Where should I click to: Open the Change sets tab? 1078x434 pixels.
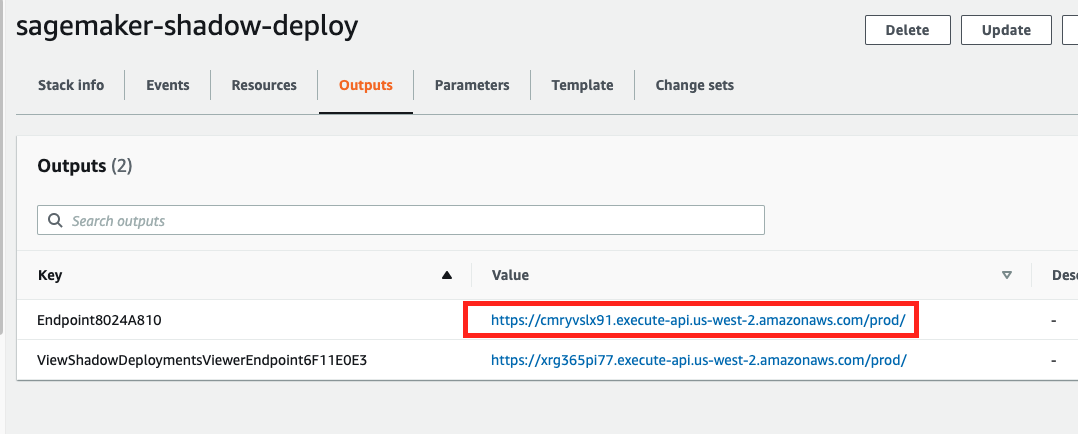point(694,85)
